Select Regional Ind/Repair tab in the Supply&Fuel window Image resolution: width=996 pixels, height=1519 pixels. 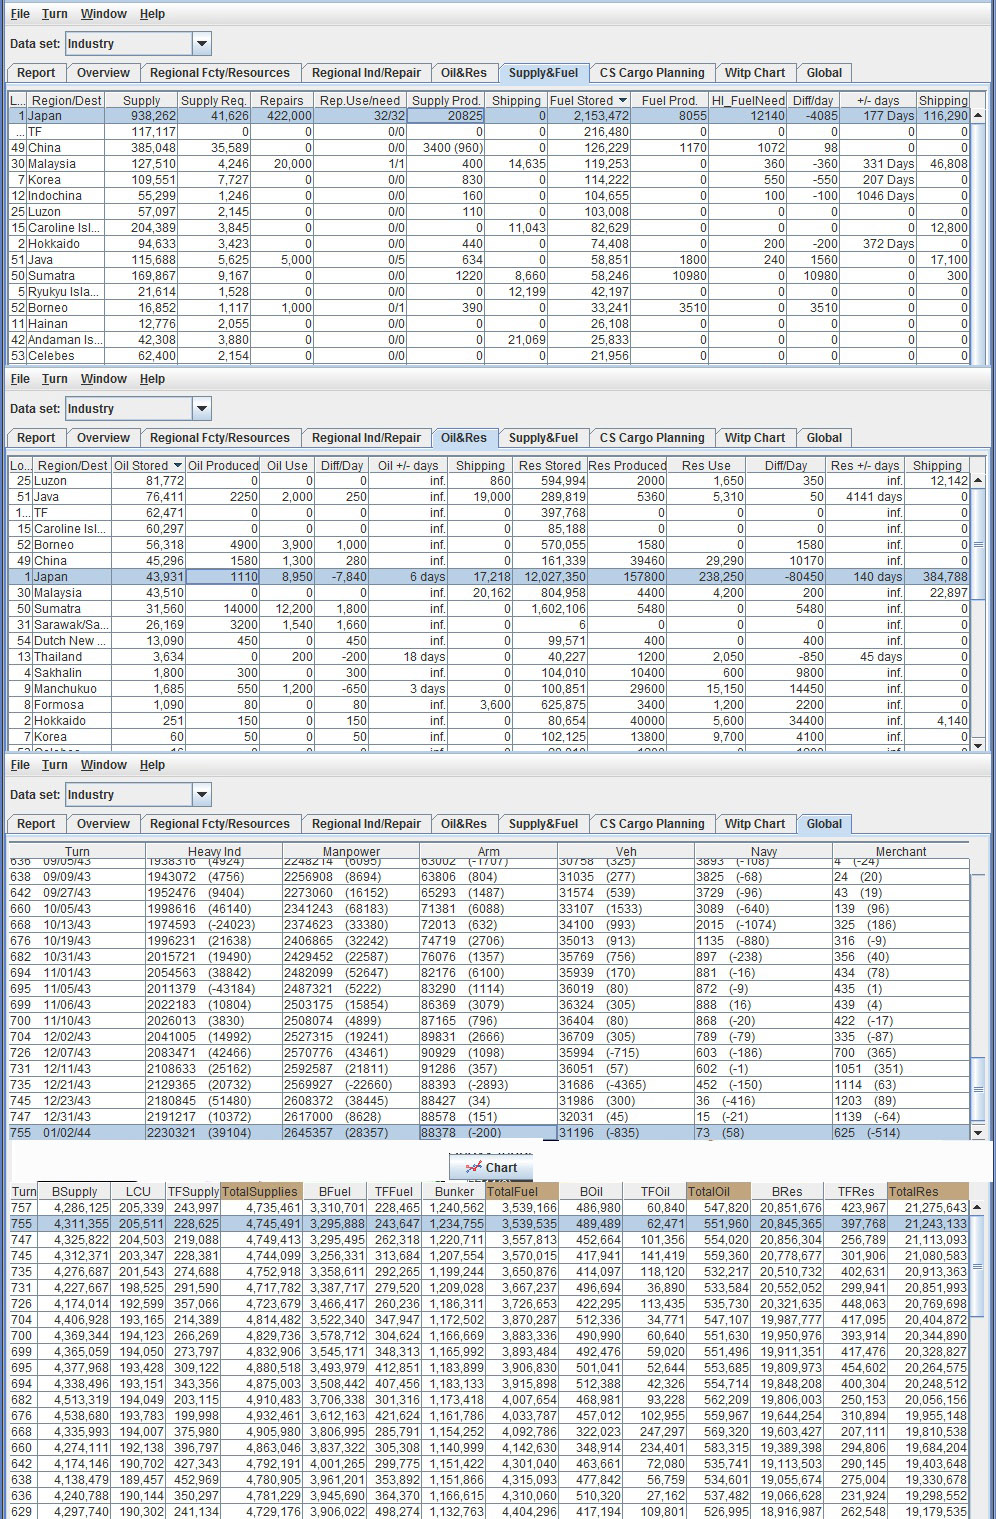coord(366,73)
